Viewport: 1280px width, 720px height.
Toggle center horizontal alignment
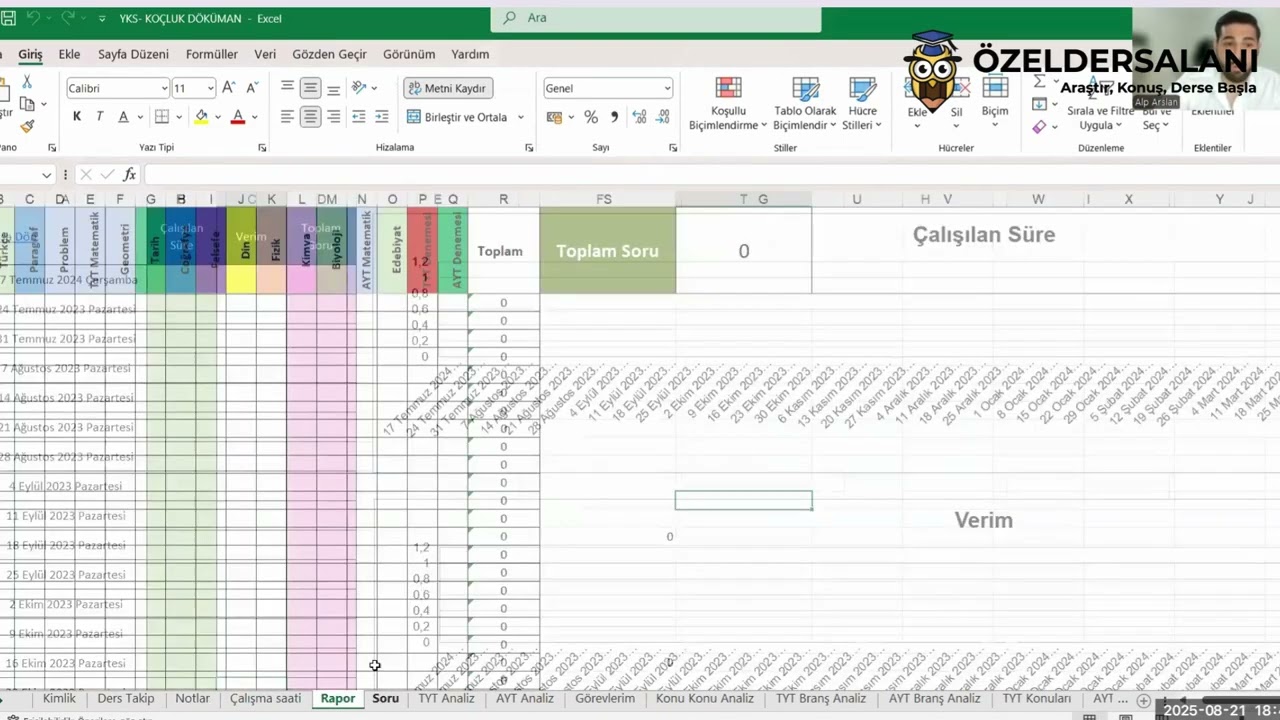pos(310,117)
